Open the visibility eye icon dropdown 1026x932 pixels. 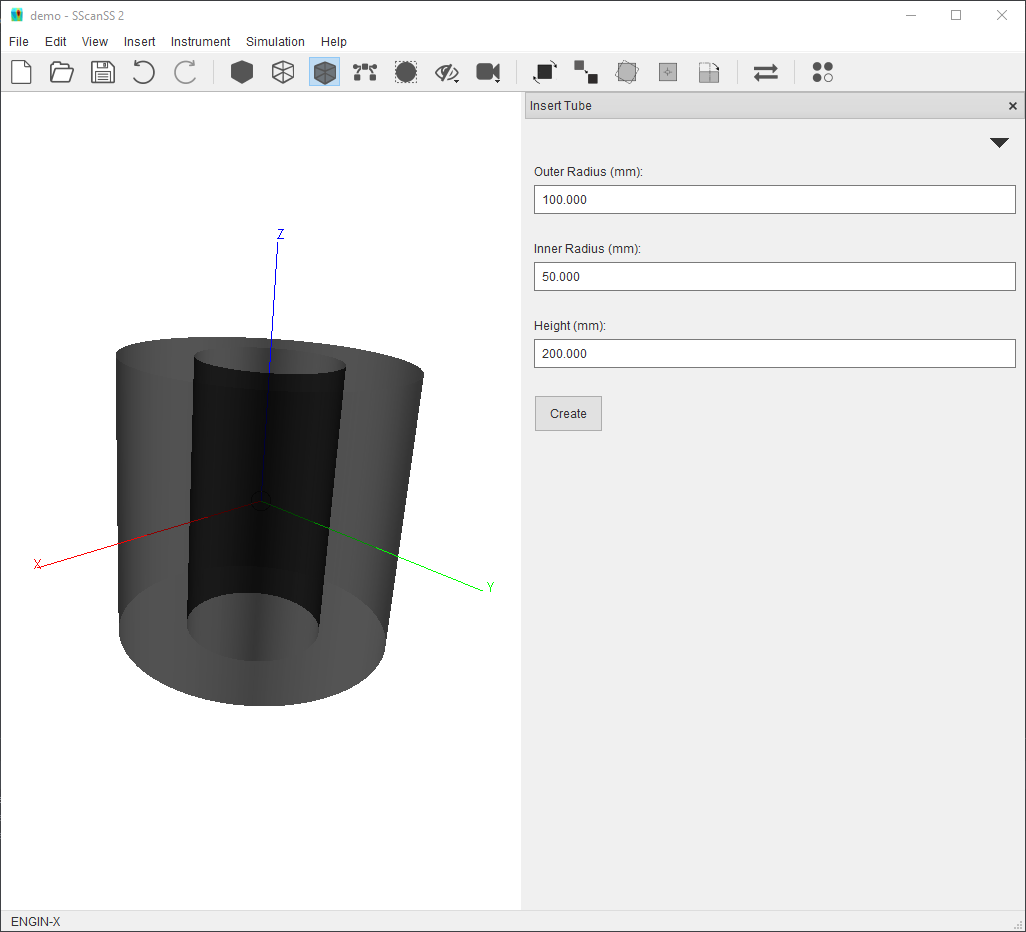pos(447,72)
